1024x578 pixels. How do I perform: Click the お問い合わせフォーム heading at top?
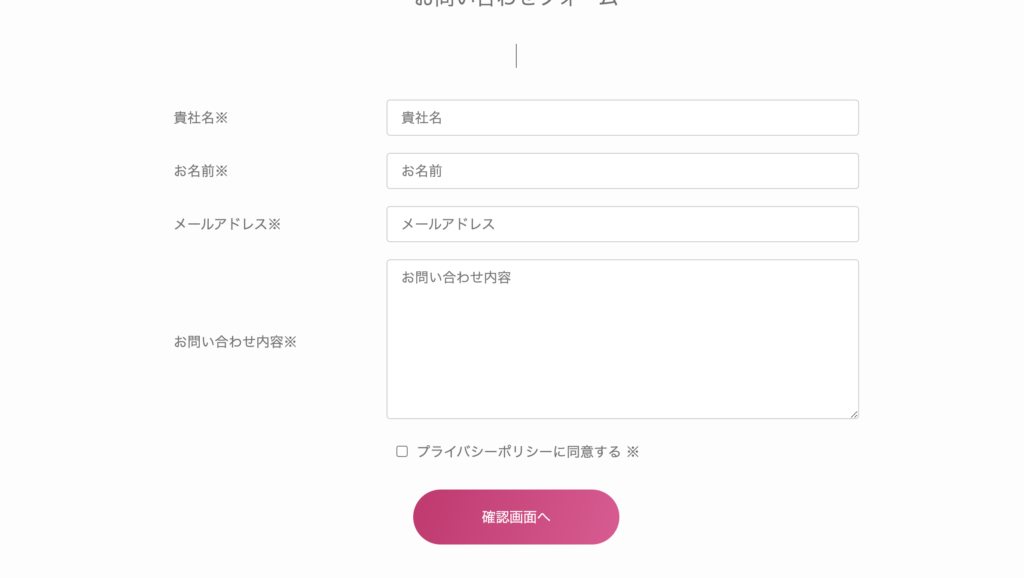pos(516,3)
